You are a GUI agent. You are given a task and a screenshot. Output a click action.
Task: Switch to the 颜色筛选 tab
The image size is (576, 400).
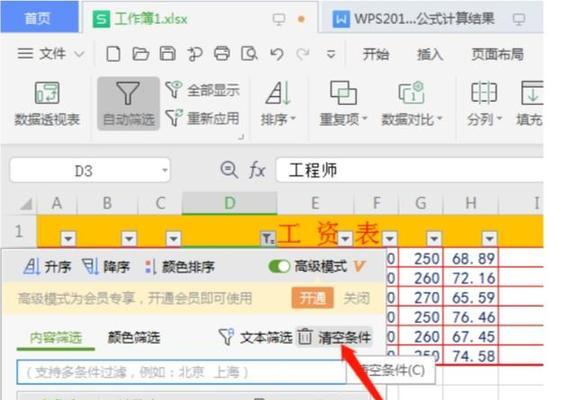(x=134, y=337)
